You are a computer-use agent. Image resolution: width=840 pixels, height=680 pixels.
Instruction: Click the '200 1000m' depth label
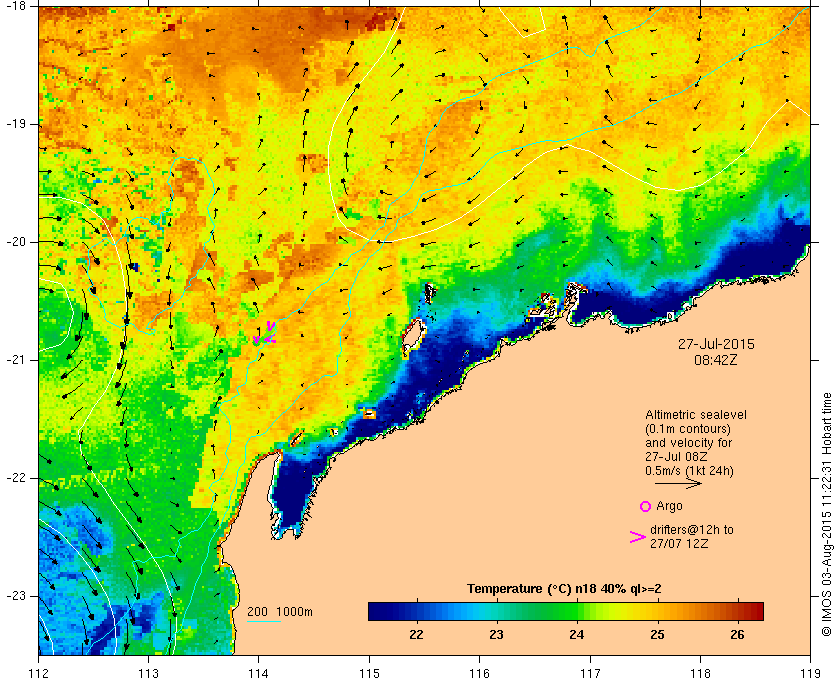(280, 612)
